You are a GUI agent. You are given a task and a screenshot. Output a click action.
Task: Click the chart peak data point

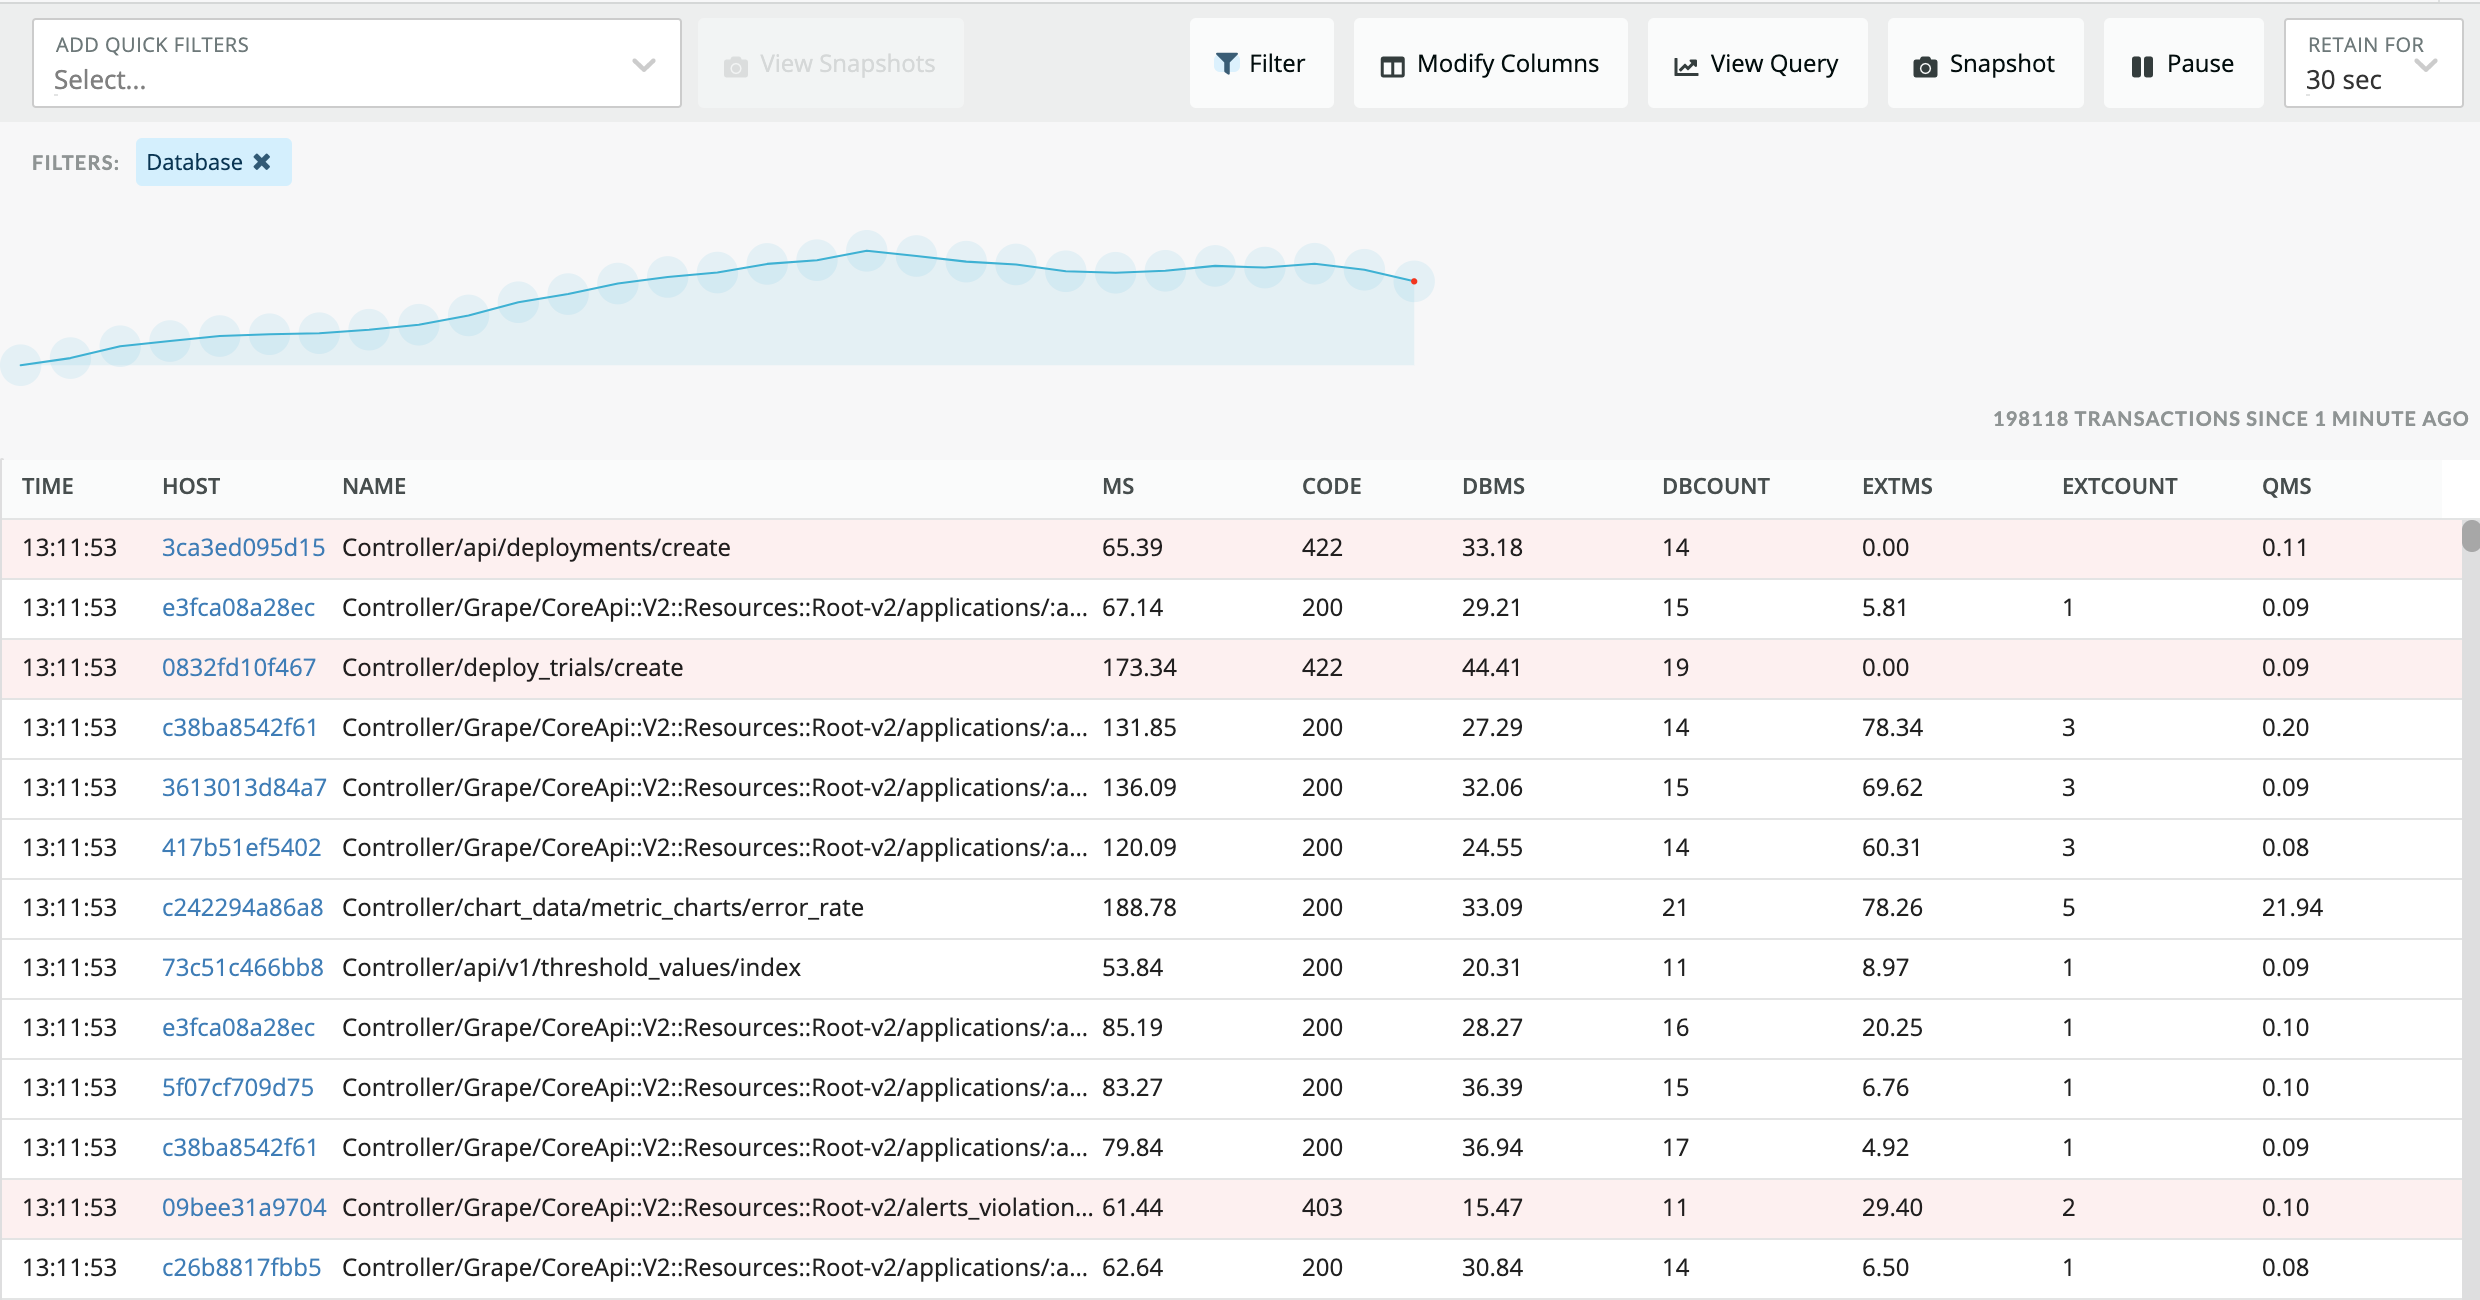(867, 250)
